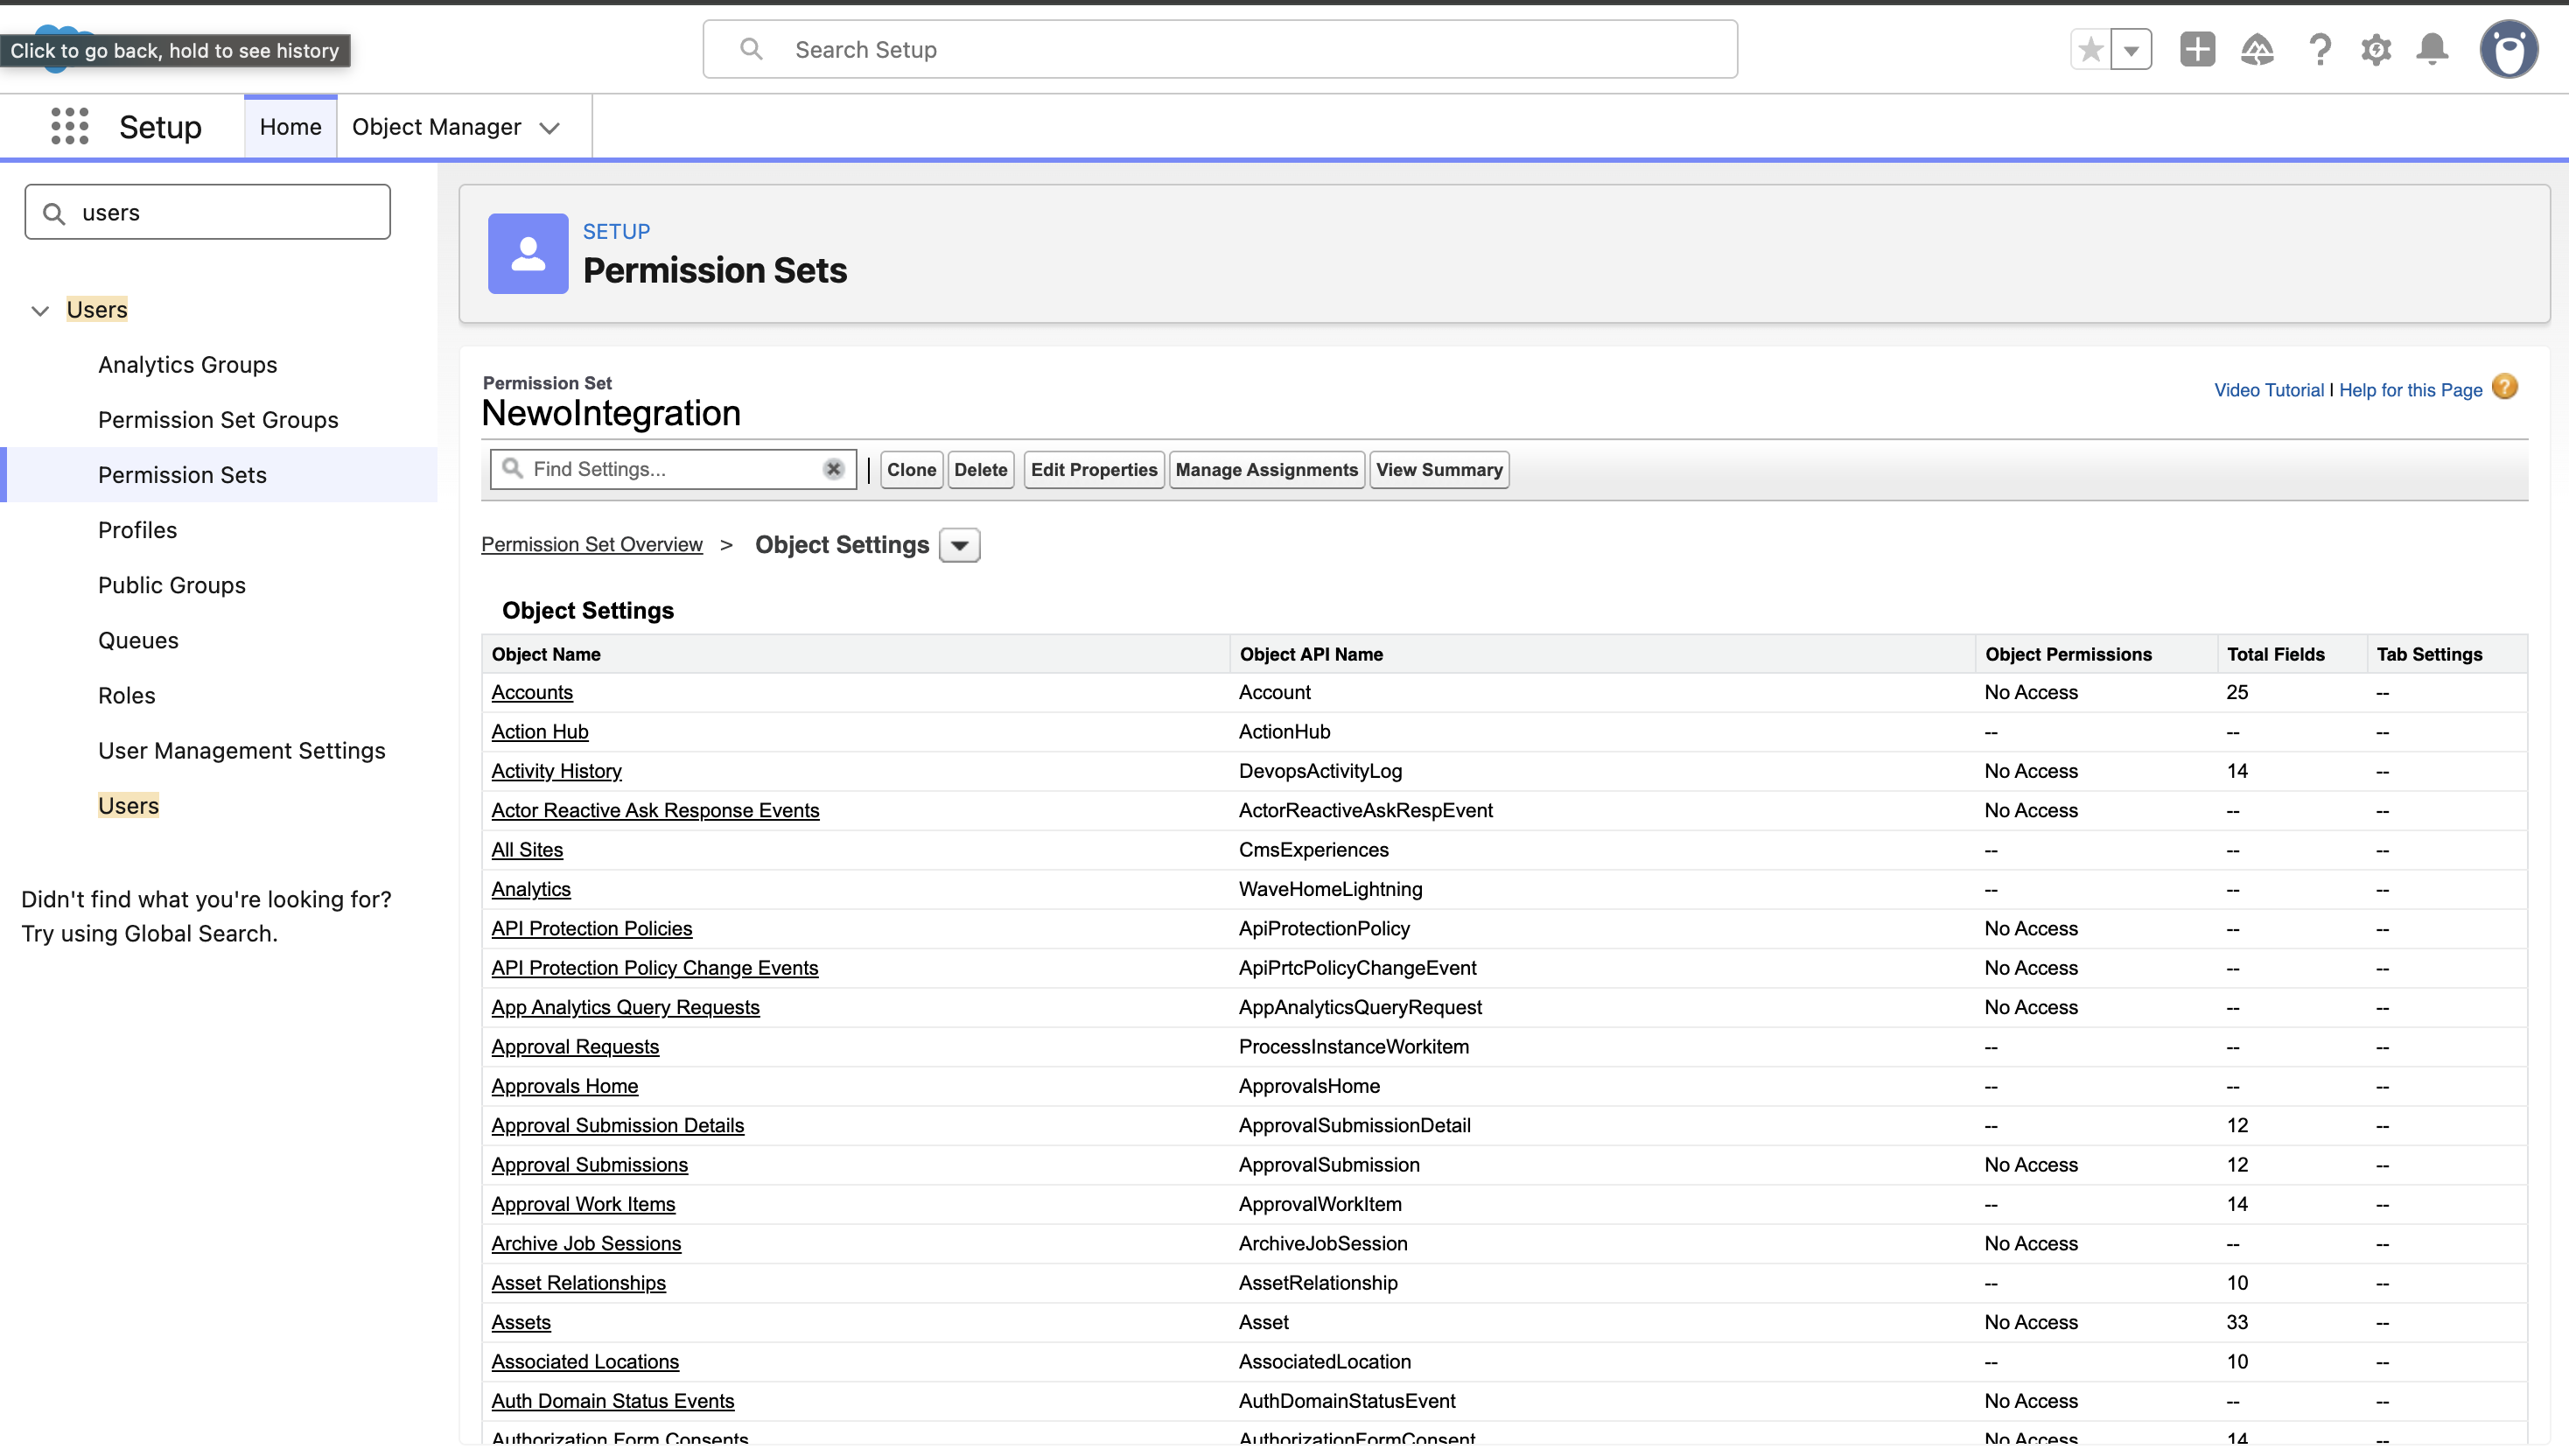
Task: Open the Object Settings dropdown arrow
Action: tap(959, 545)
